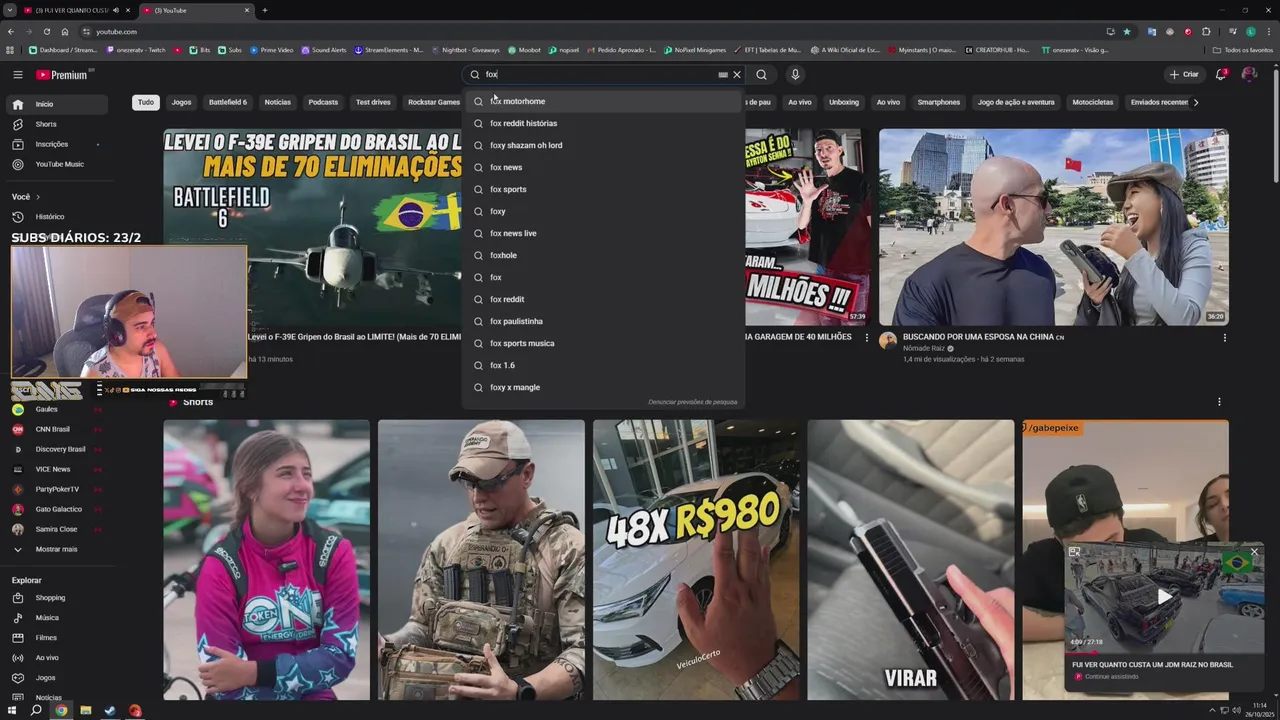Image resolution: width=1280 pixels, height=720 pixels.
Task: Select the Battlefield 6 filter chip
Action: click(228, 102)
